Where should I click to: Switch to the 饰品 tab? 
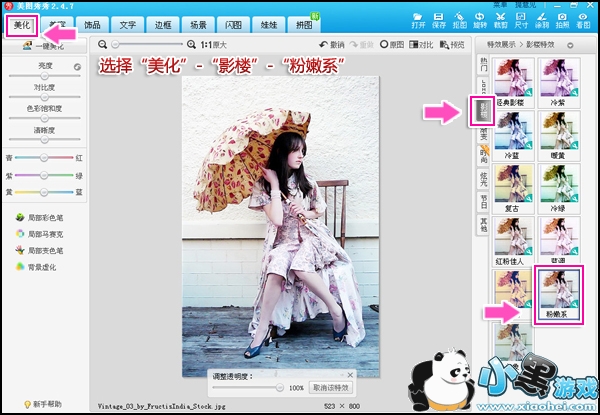coord(92,25)
